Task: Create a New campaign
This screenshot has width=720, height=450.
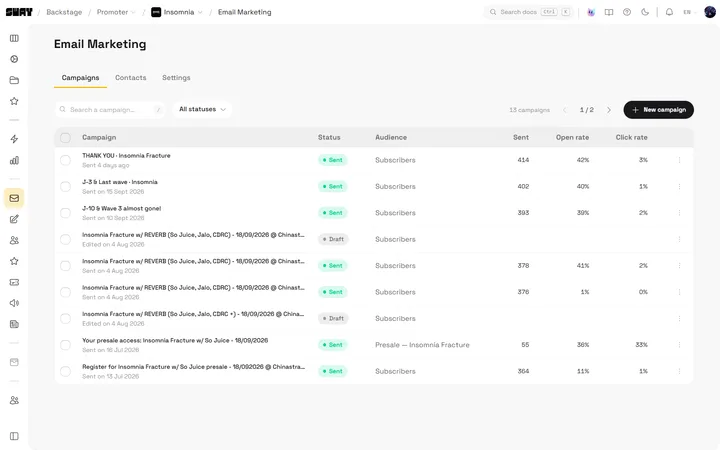Action: point(658,110)
